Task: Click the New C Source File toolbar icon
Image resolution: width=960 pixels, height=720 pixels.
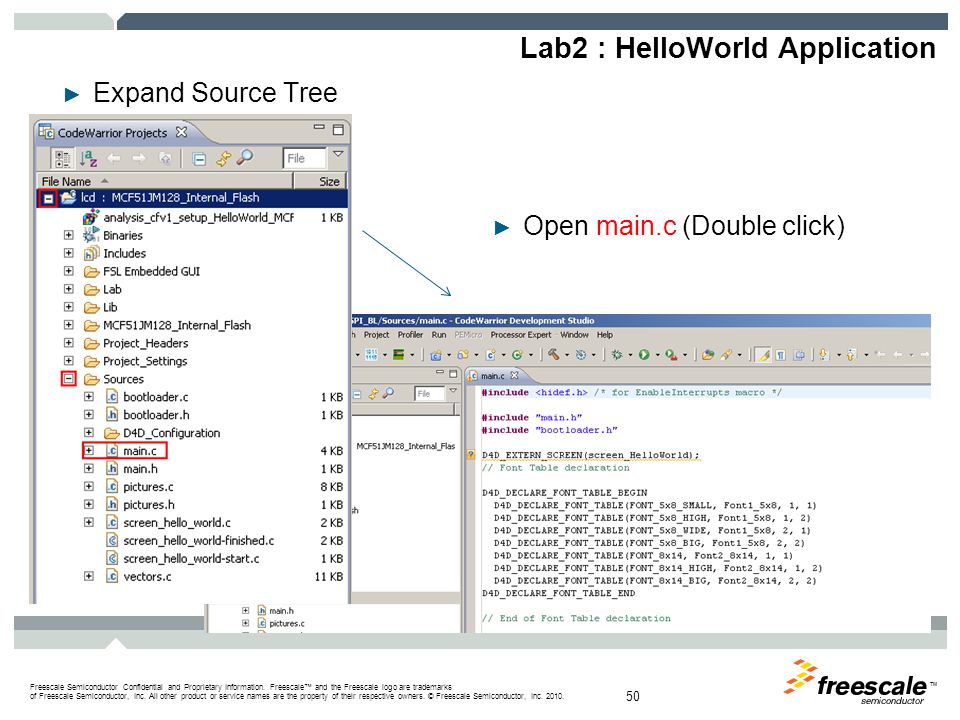Action: pos(490,354)
